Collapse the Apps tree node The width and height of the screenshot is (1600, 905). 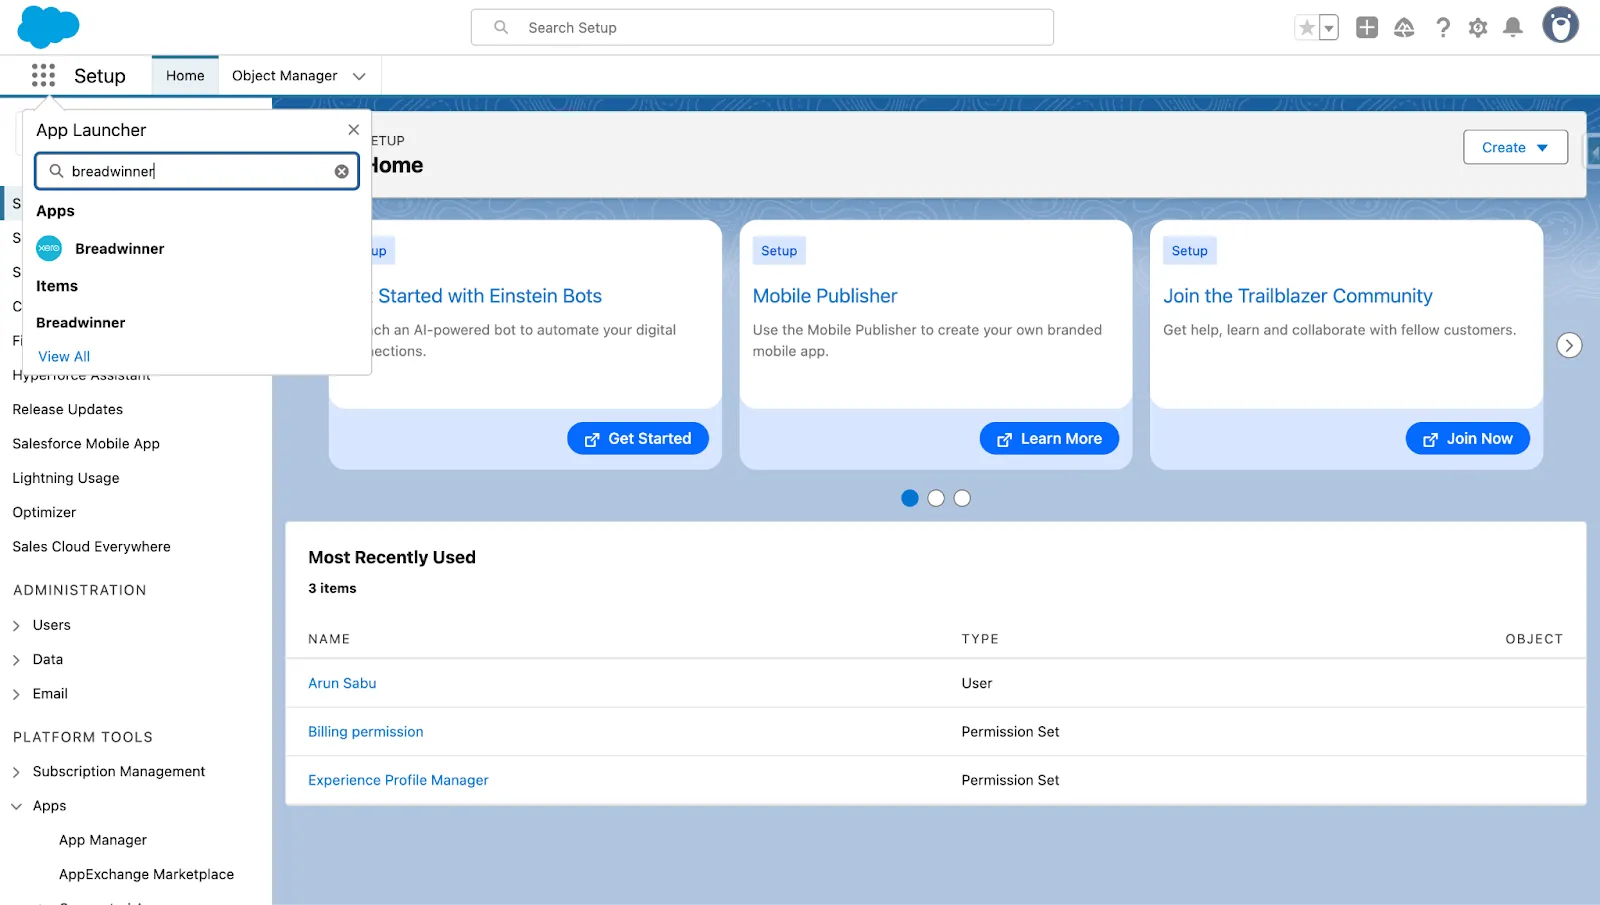tap(16, 806)
